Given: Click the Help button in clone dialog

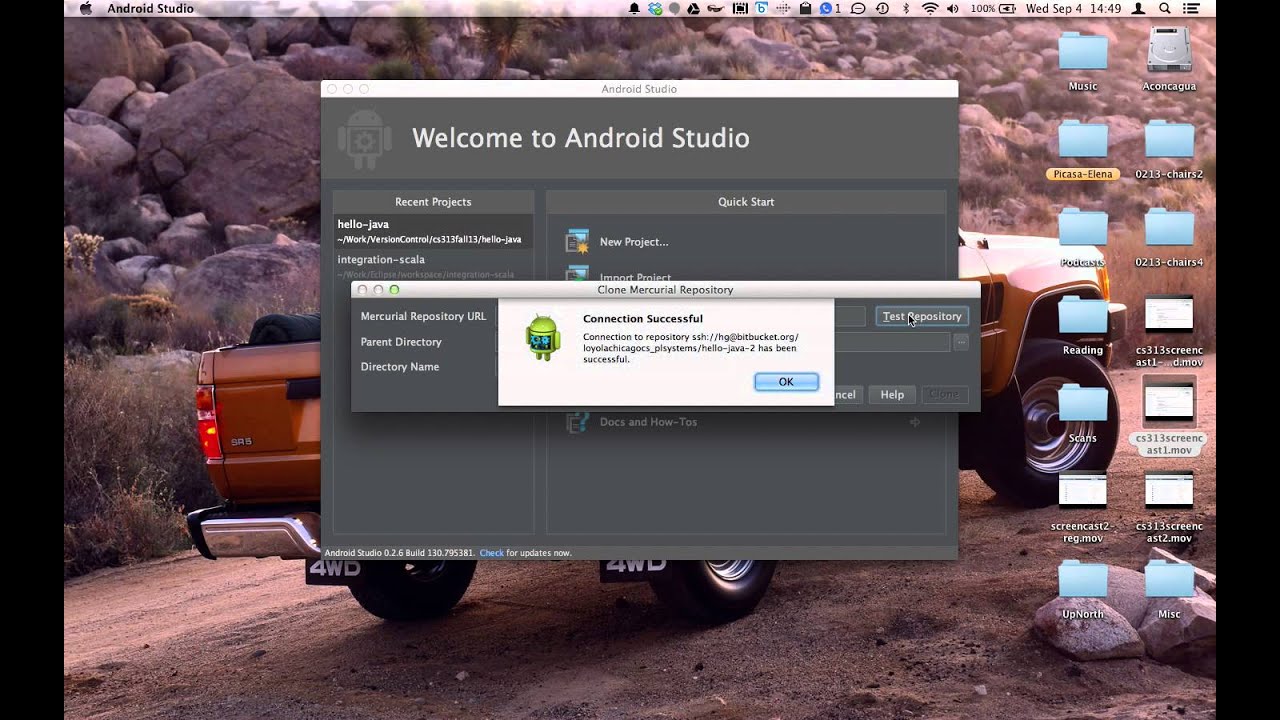Looking at the screenshot, I should point(892,395).
